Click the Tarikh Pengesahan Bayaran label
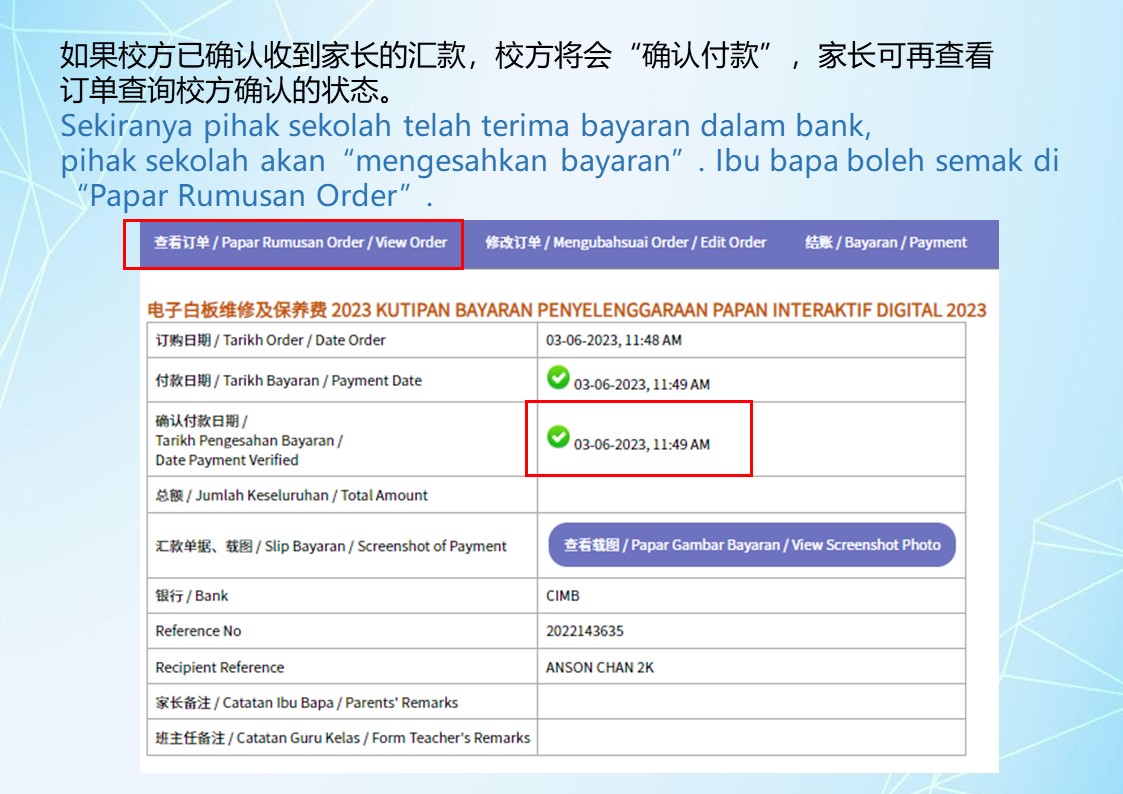The width and height of the screenshot is (1123, 794). 249,440
